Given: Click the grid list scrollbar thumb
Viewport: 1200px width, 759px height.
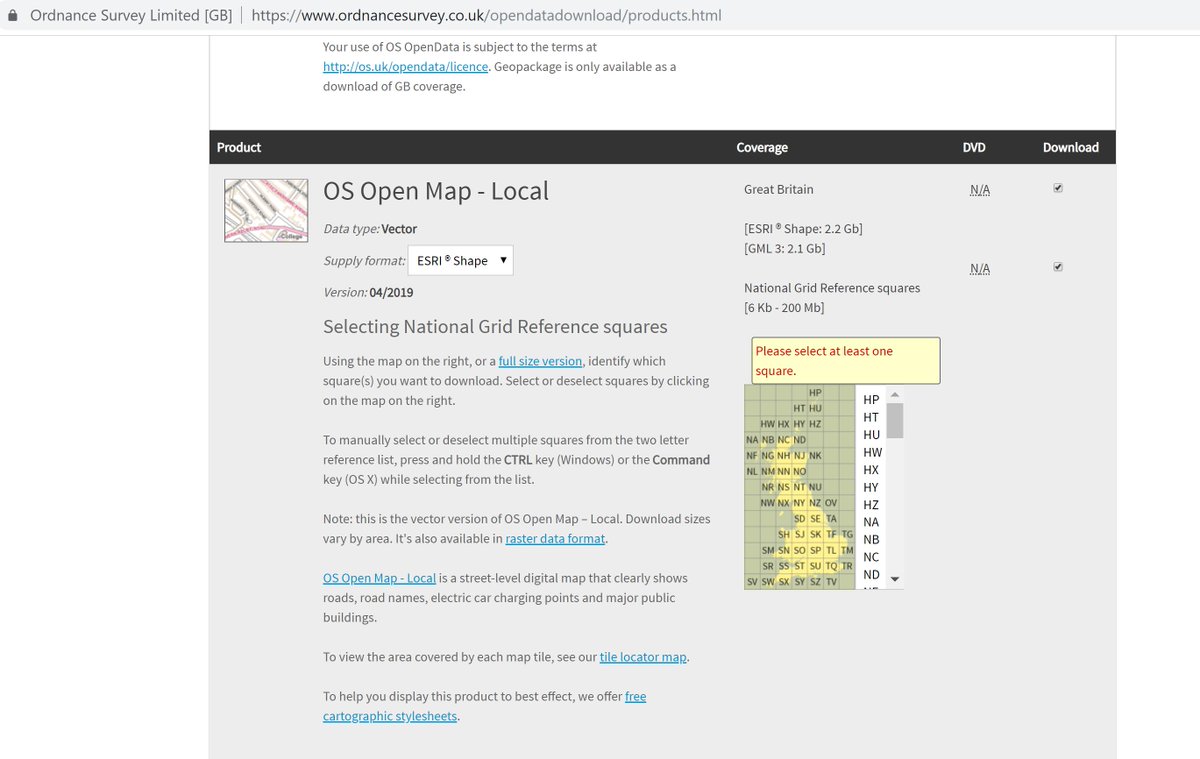Looking at the screenshot, I should tap(895, 421).
